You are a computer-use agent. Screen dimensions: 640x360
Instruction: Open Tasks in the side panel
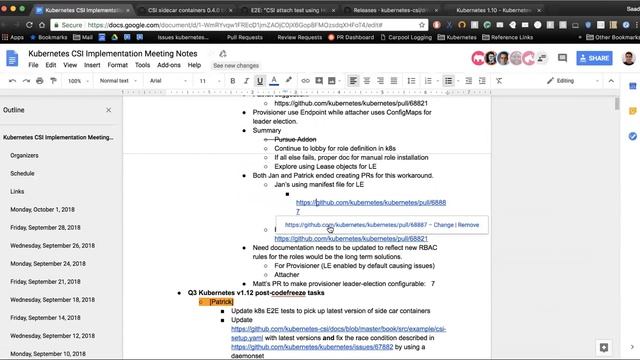click(633, 136)
